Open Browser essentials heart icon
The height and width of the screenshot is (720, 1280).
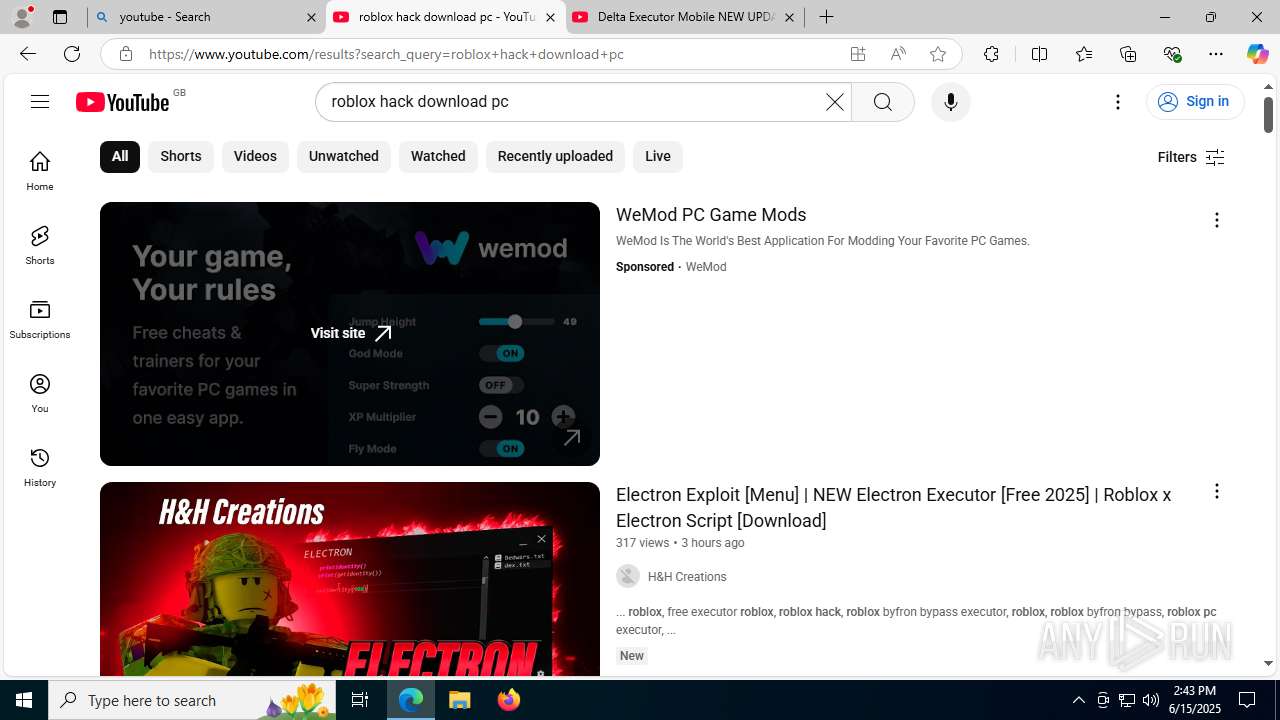(x=1172, y=54)
